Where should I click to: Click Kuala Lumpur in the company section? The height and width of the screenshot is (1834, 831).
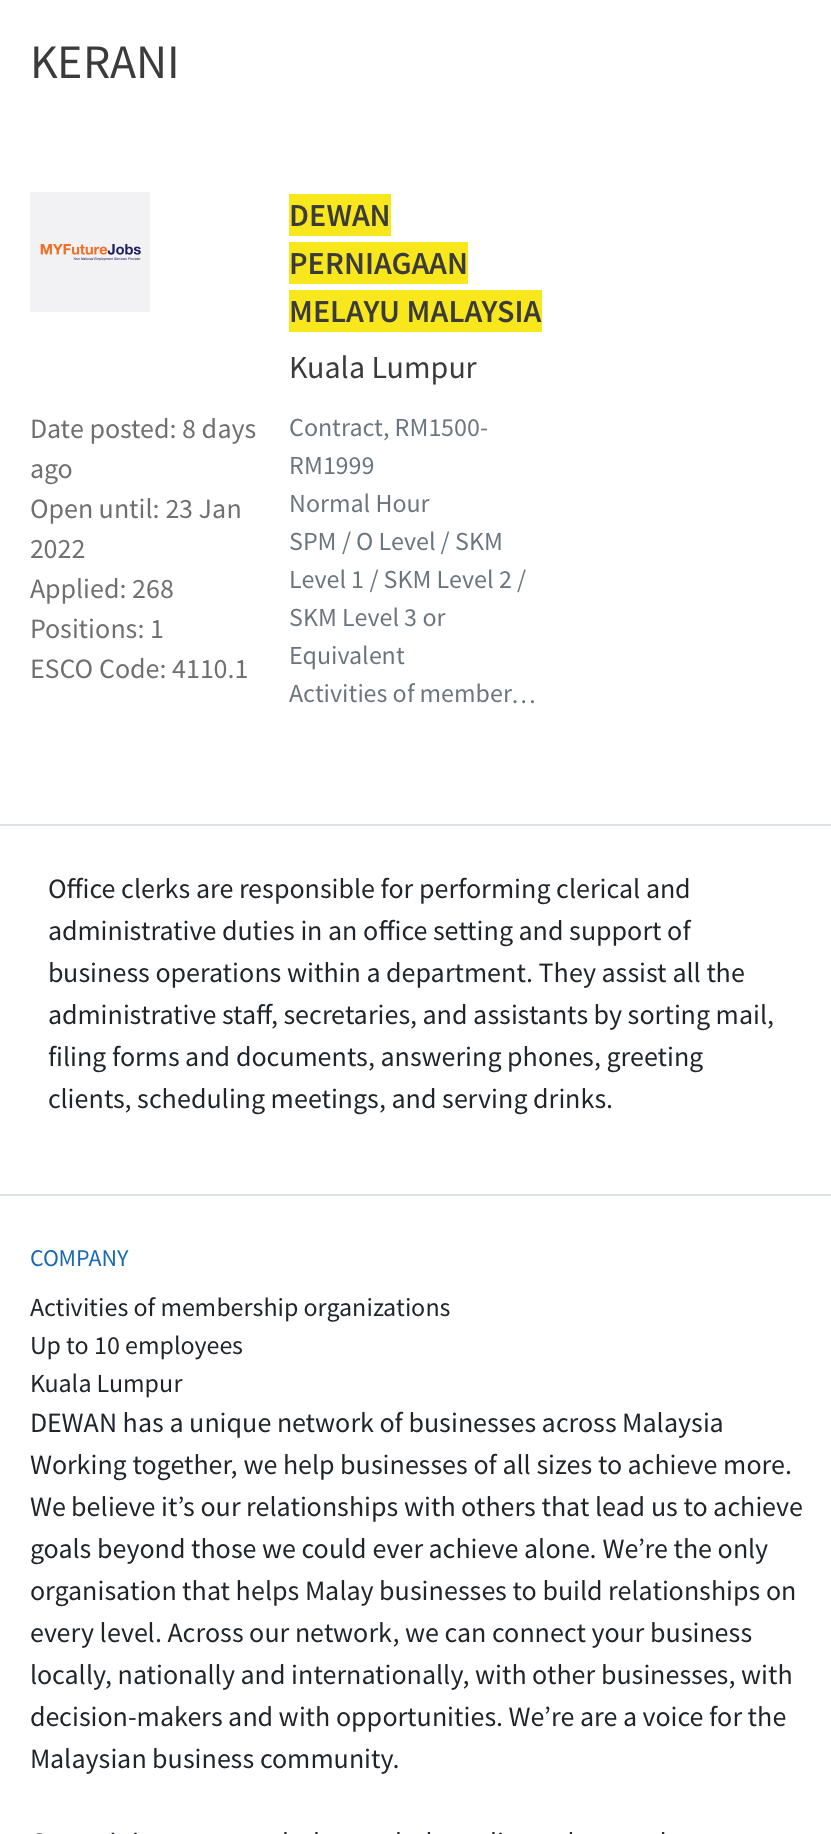(x=106, y=1383)
